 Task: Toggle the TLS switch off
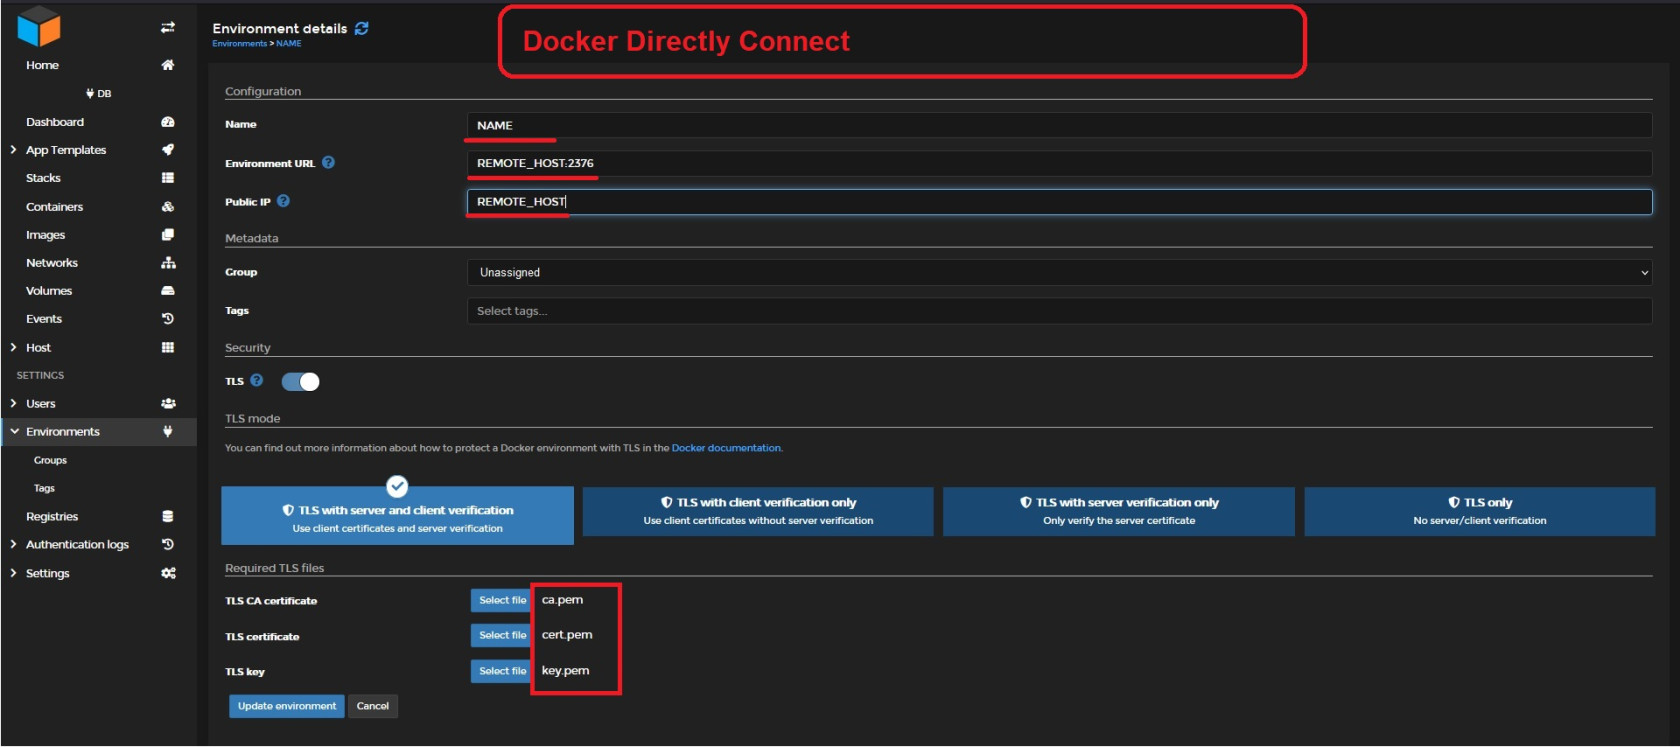point(300,381)
